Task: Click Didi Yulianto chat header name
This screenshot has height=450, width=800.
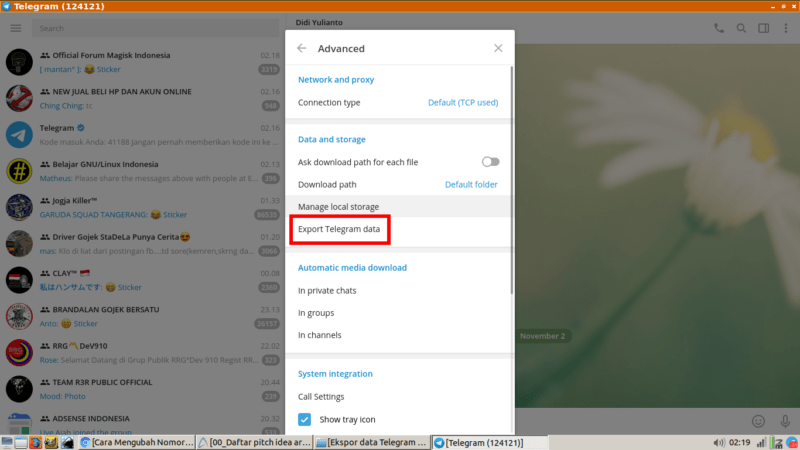Action: pyautogui.click(x=319, y=22)
